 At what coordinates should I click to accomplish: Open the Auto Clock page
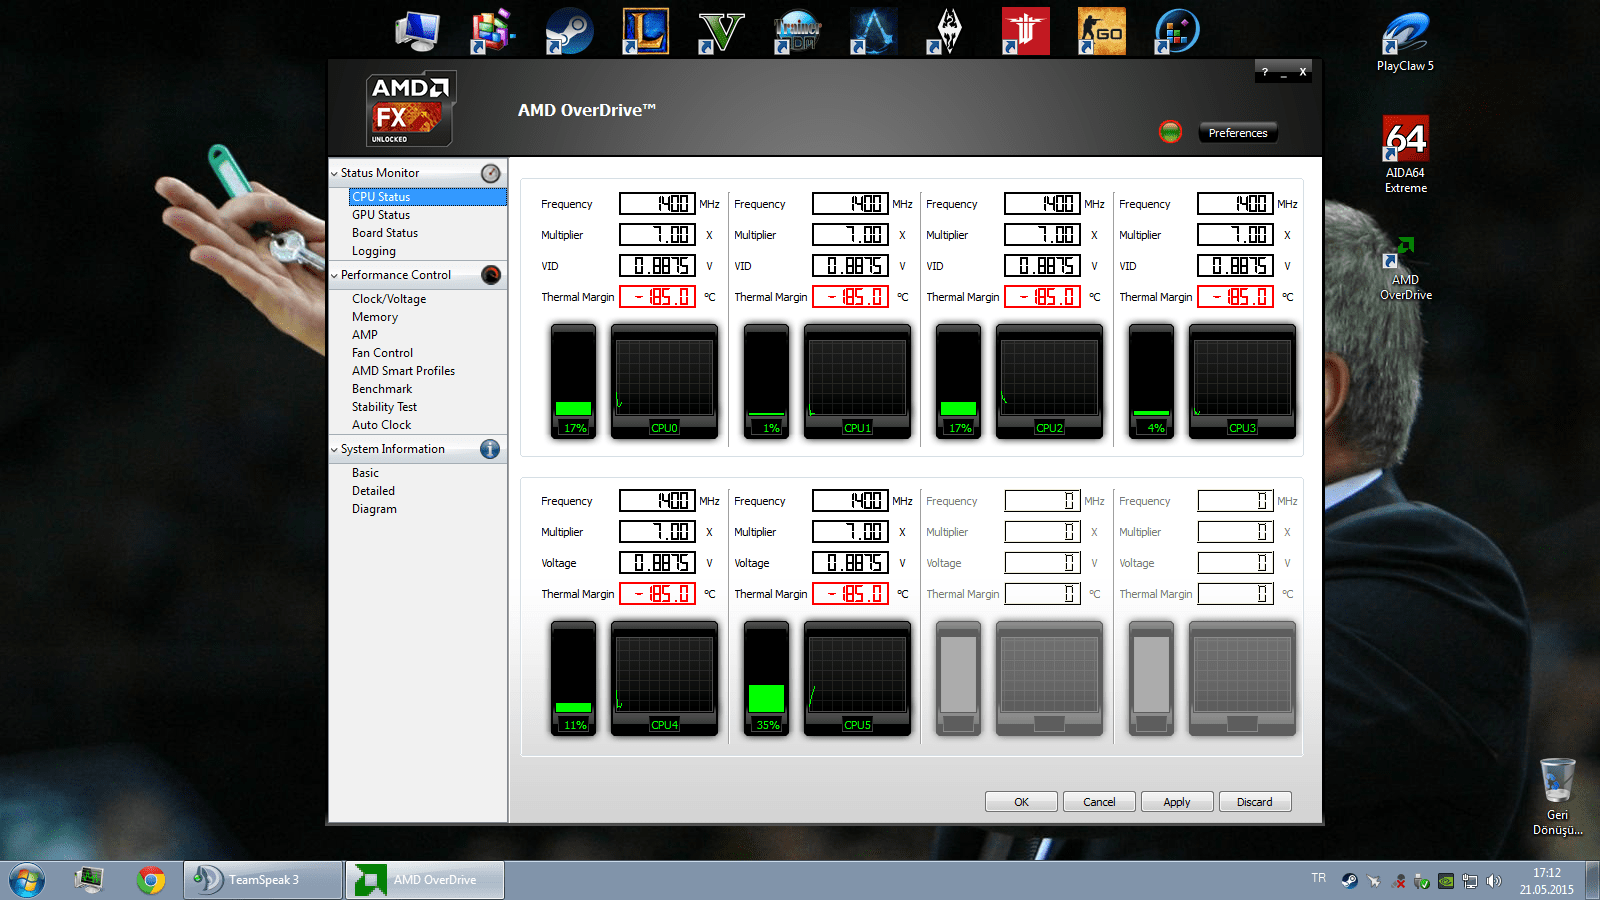pos(381,425)
